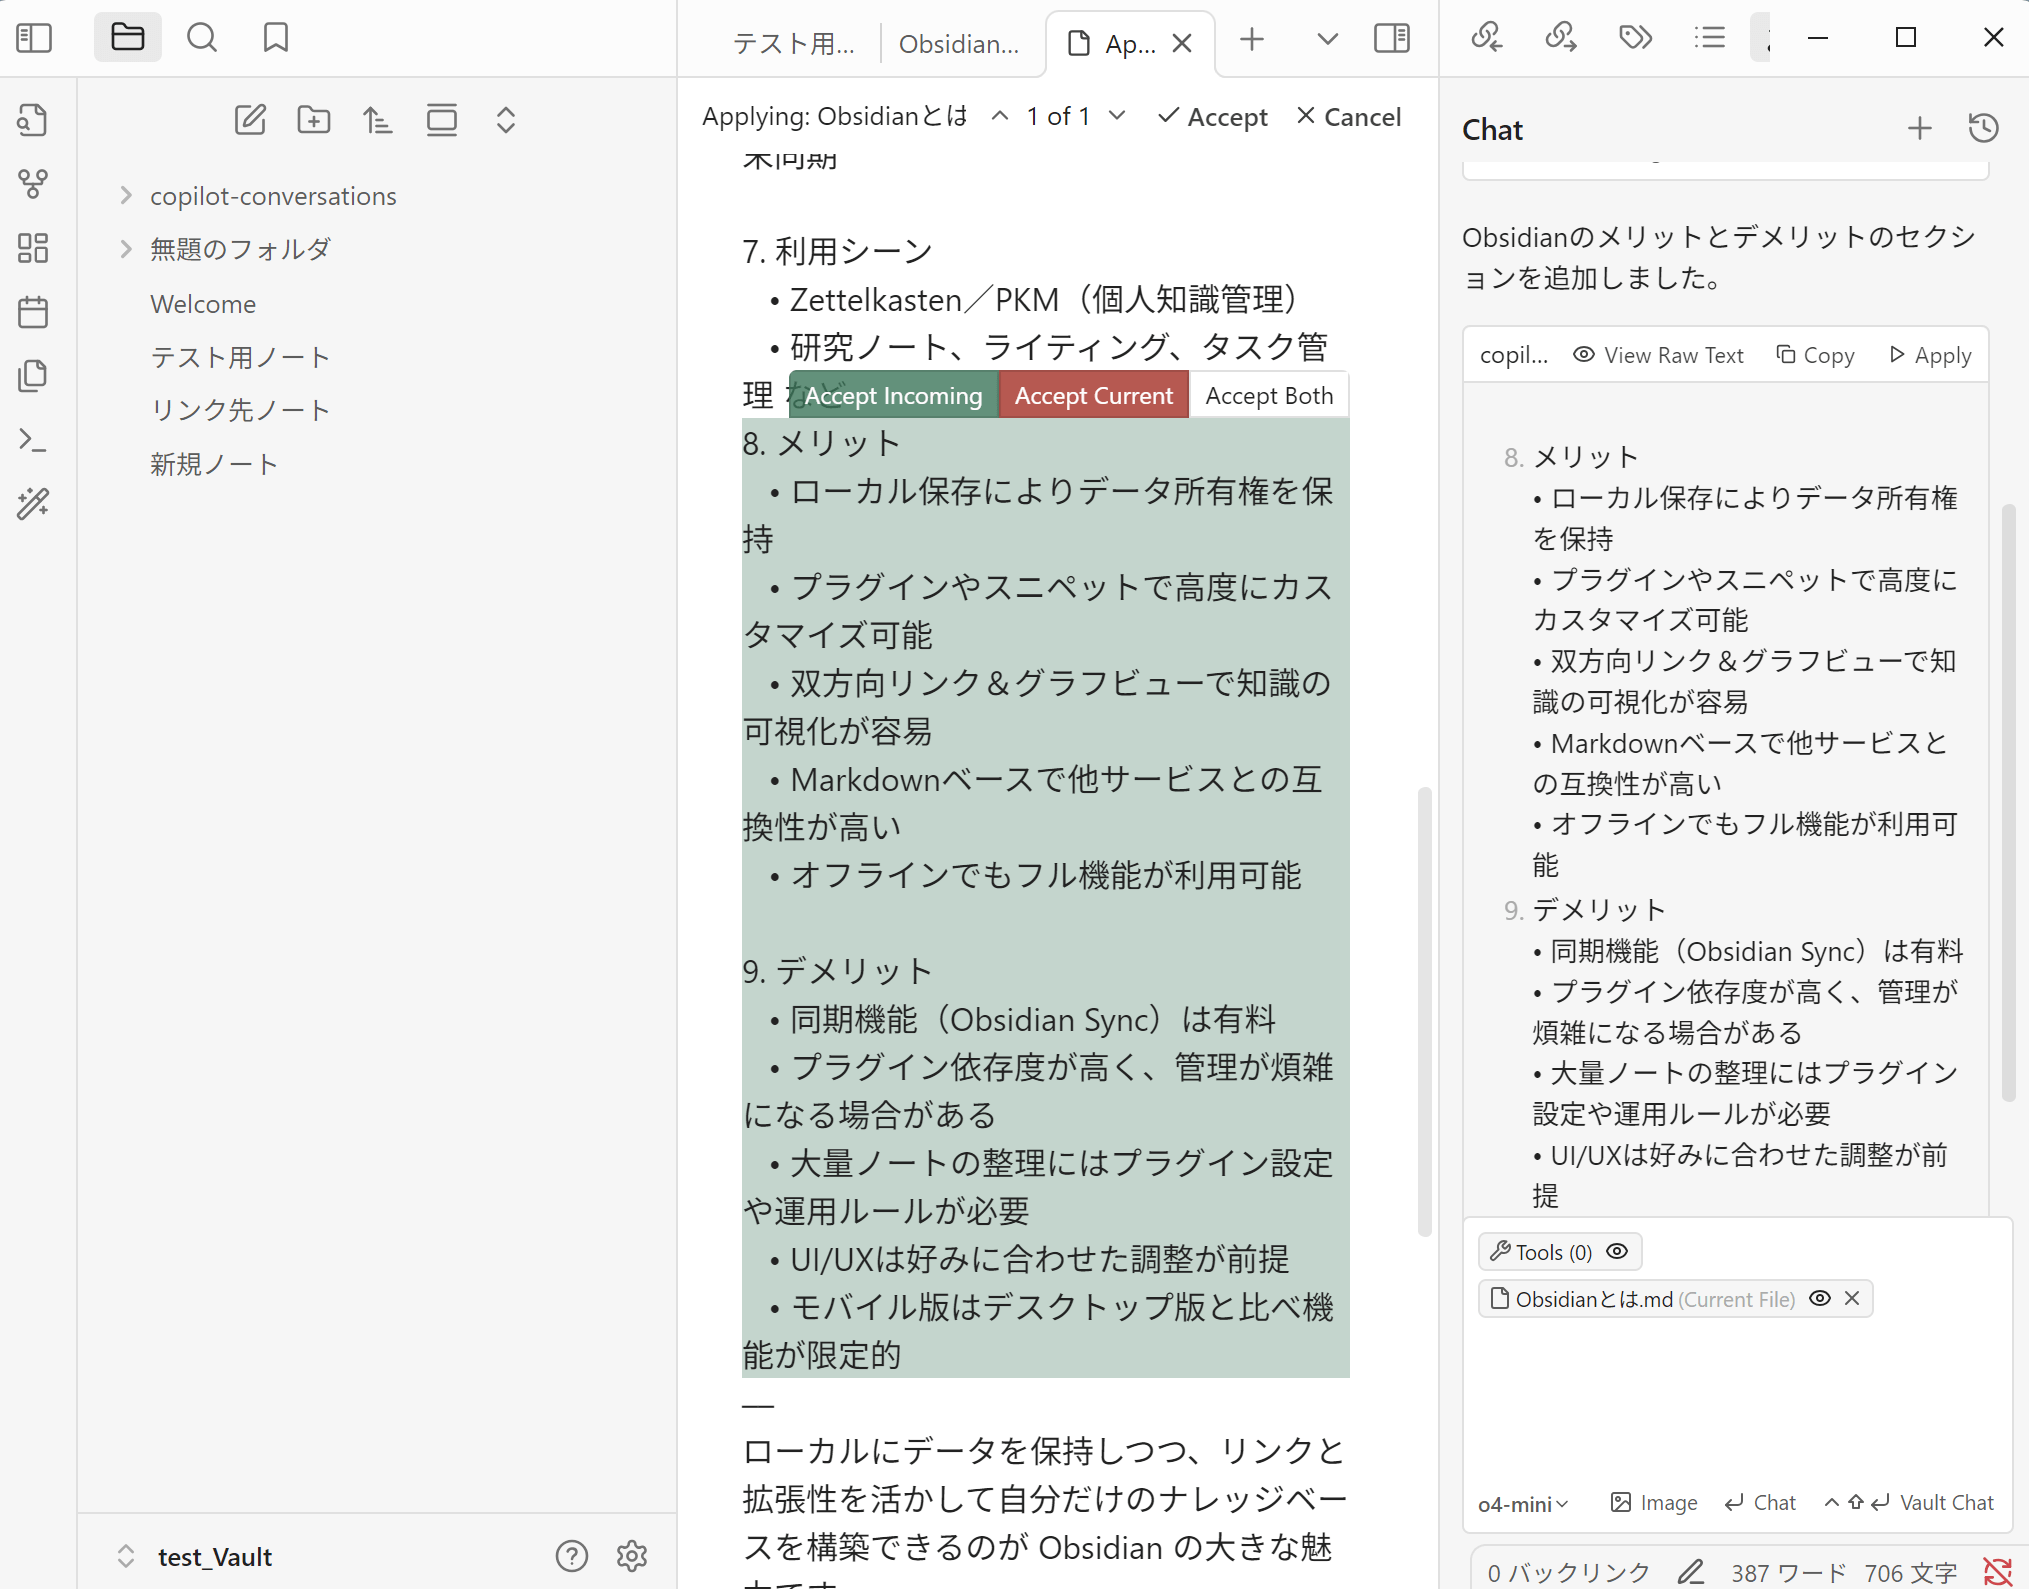The width and height of the screenshot is (2029, 1589).
Task: Open chat history
Action: 1983,128
